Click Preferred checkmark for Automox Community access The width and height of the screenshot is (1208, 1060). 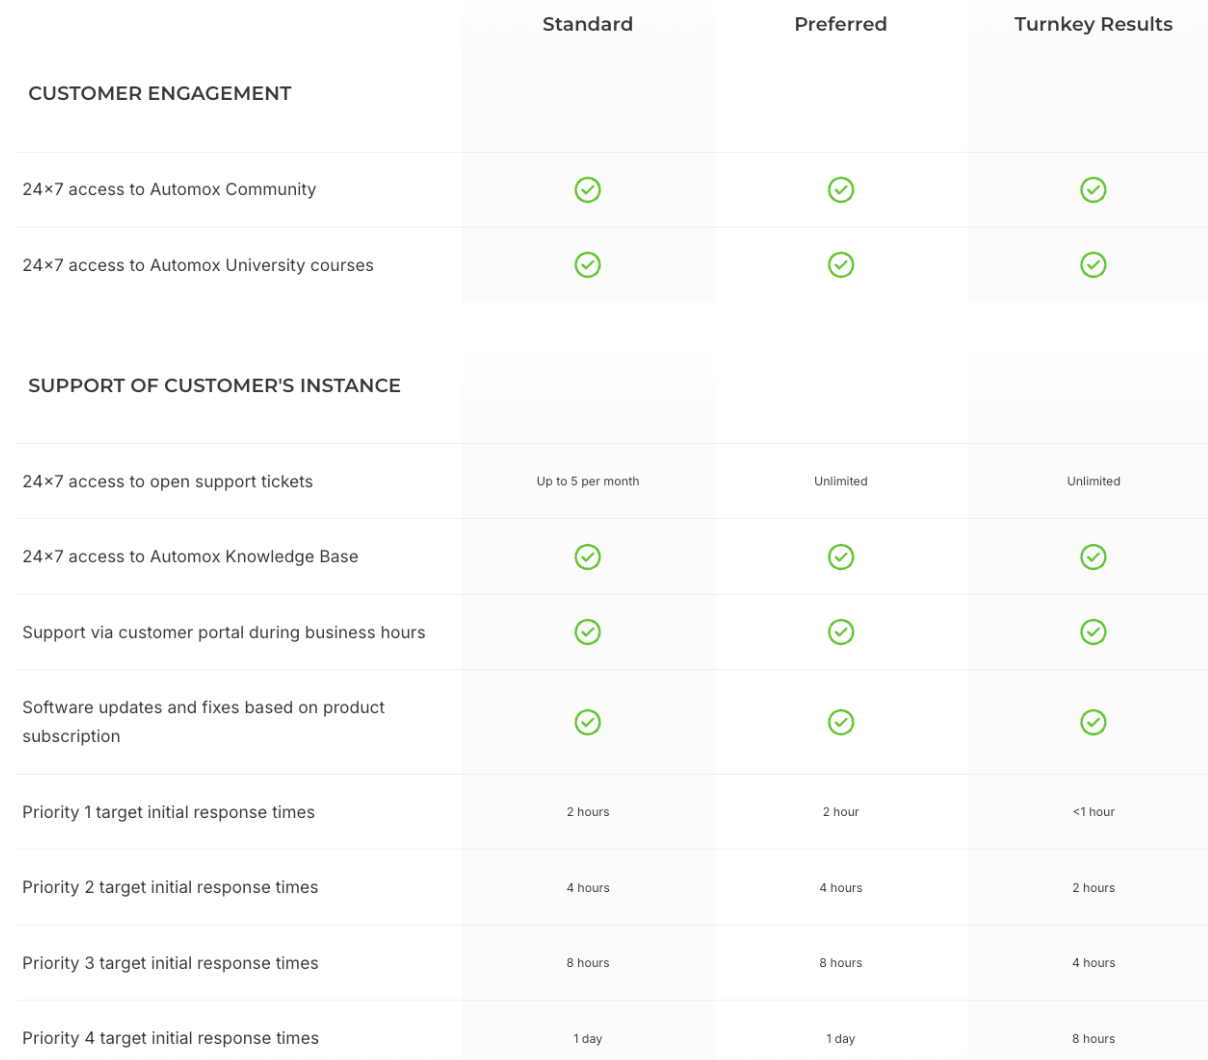click(841, 190)
